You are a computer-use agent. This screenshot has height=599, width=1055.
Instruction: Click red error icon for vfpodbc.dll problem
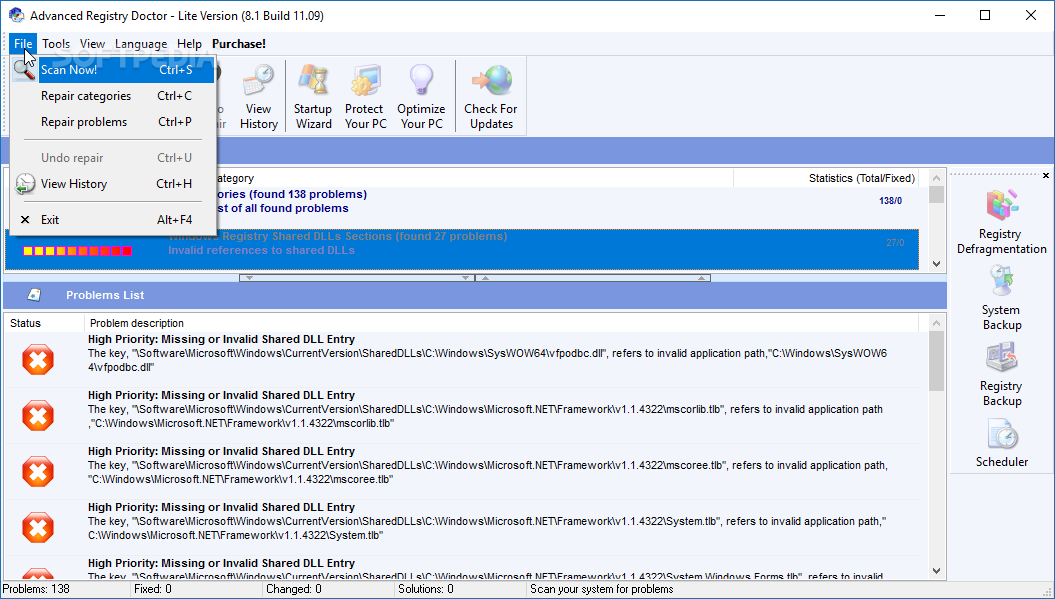click(38, 359)
